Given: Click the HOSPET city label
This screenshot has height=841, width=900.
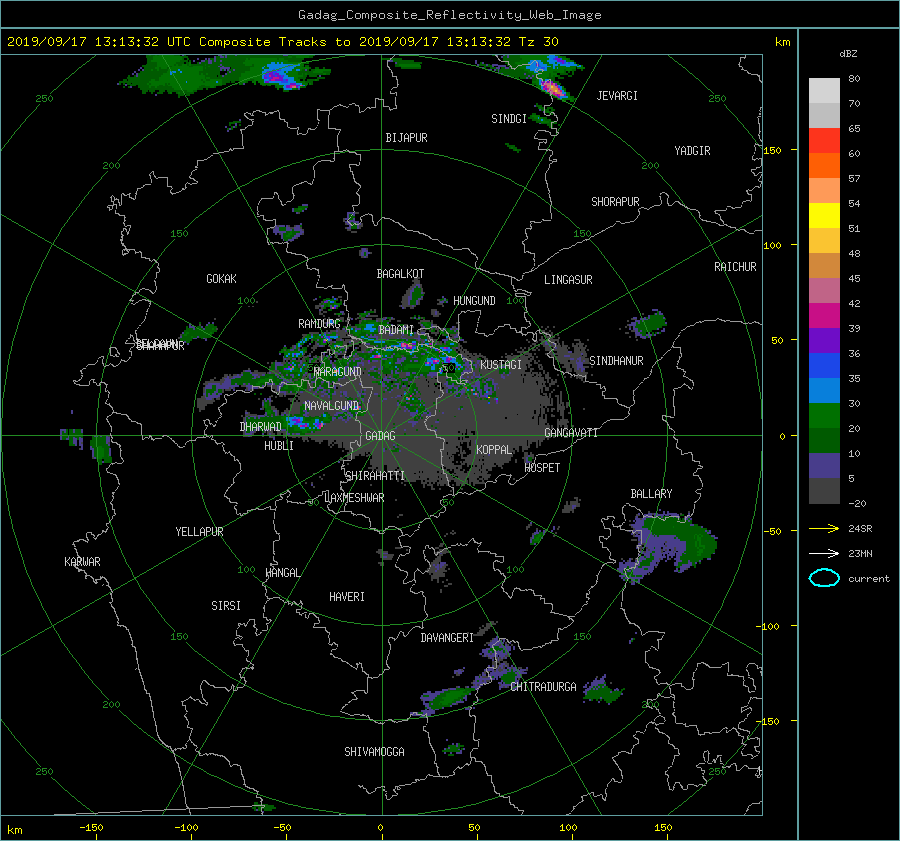Looking at the screenshot, I should pyautogui.click(x=542, y=468).
